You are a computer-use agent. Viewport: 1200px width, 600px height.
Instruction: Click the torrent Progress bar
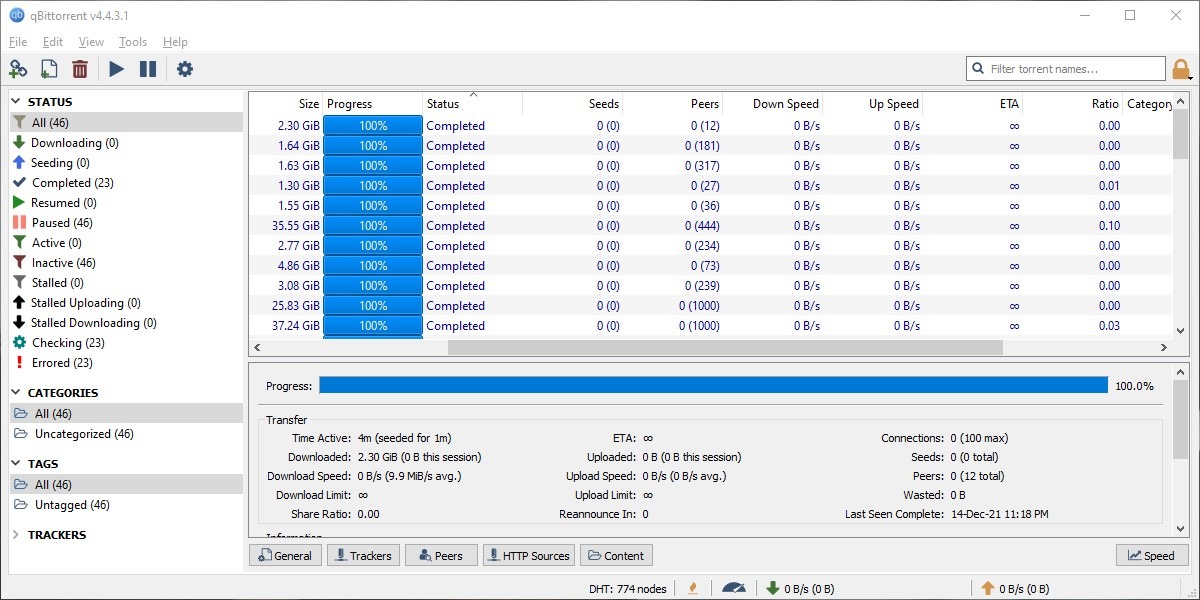coord(716,385)
